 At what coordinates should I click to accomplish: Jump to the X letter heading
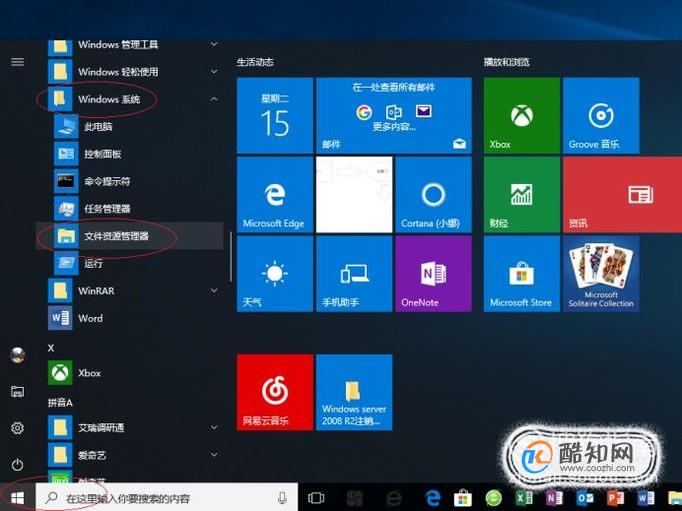click(x=51, y=348)
